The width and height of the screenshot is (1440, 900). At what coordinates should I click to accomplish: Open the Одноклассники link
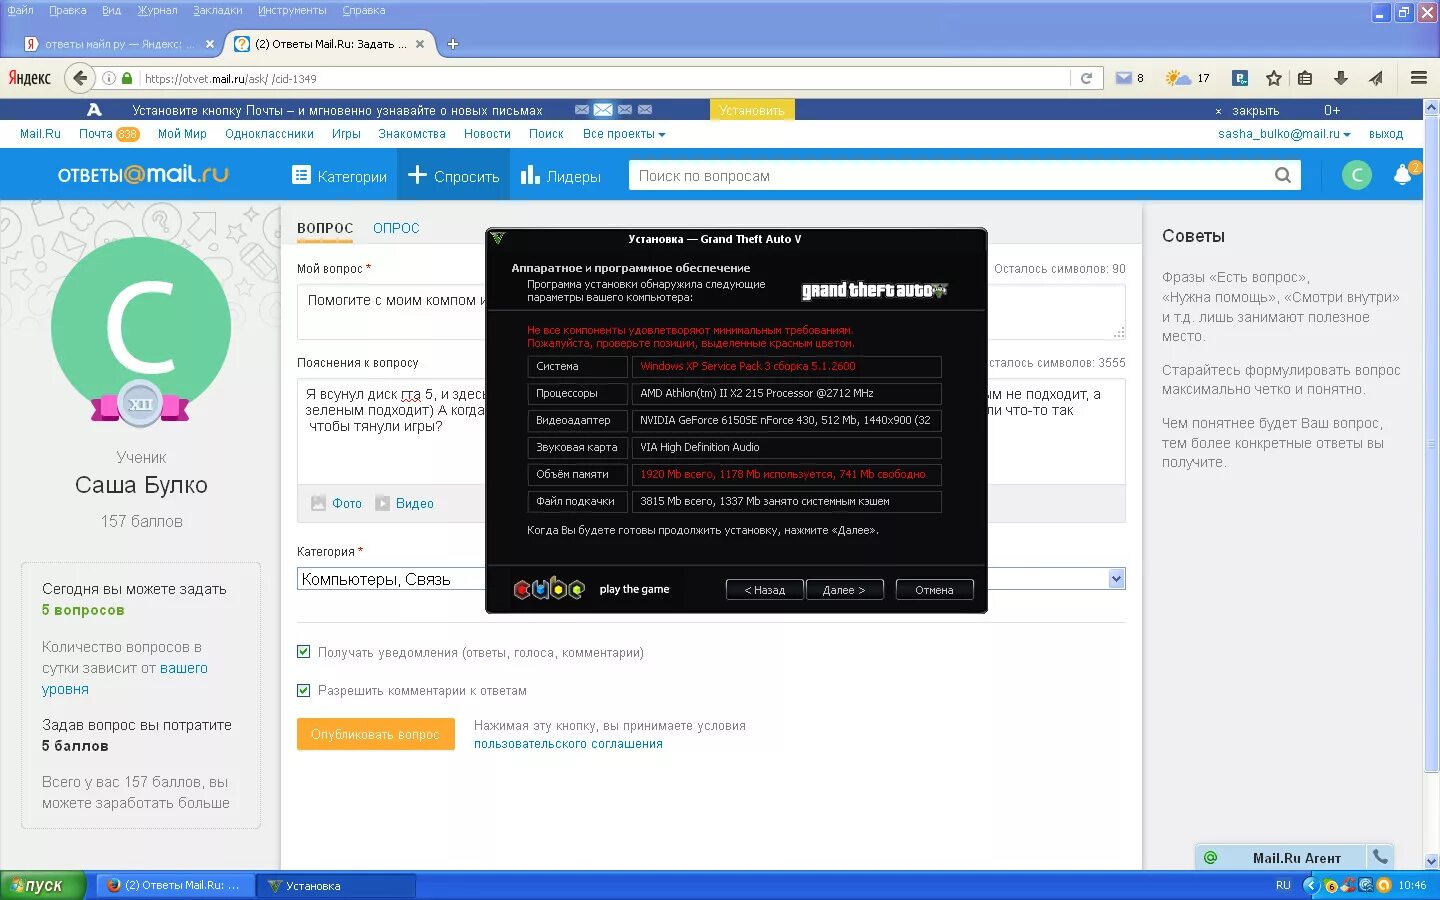tap(269, 134)
